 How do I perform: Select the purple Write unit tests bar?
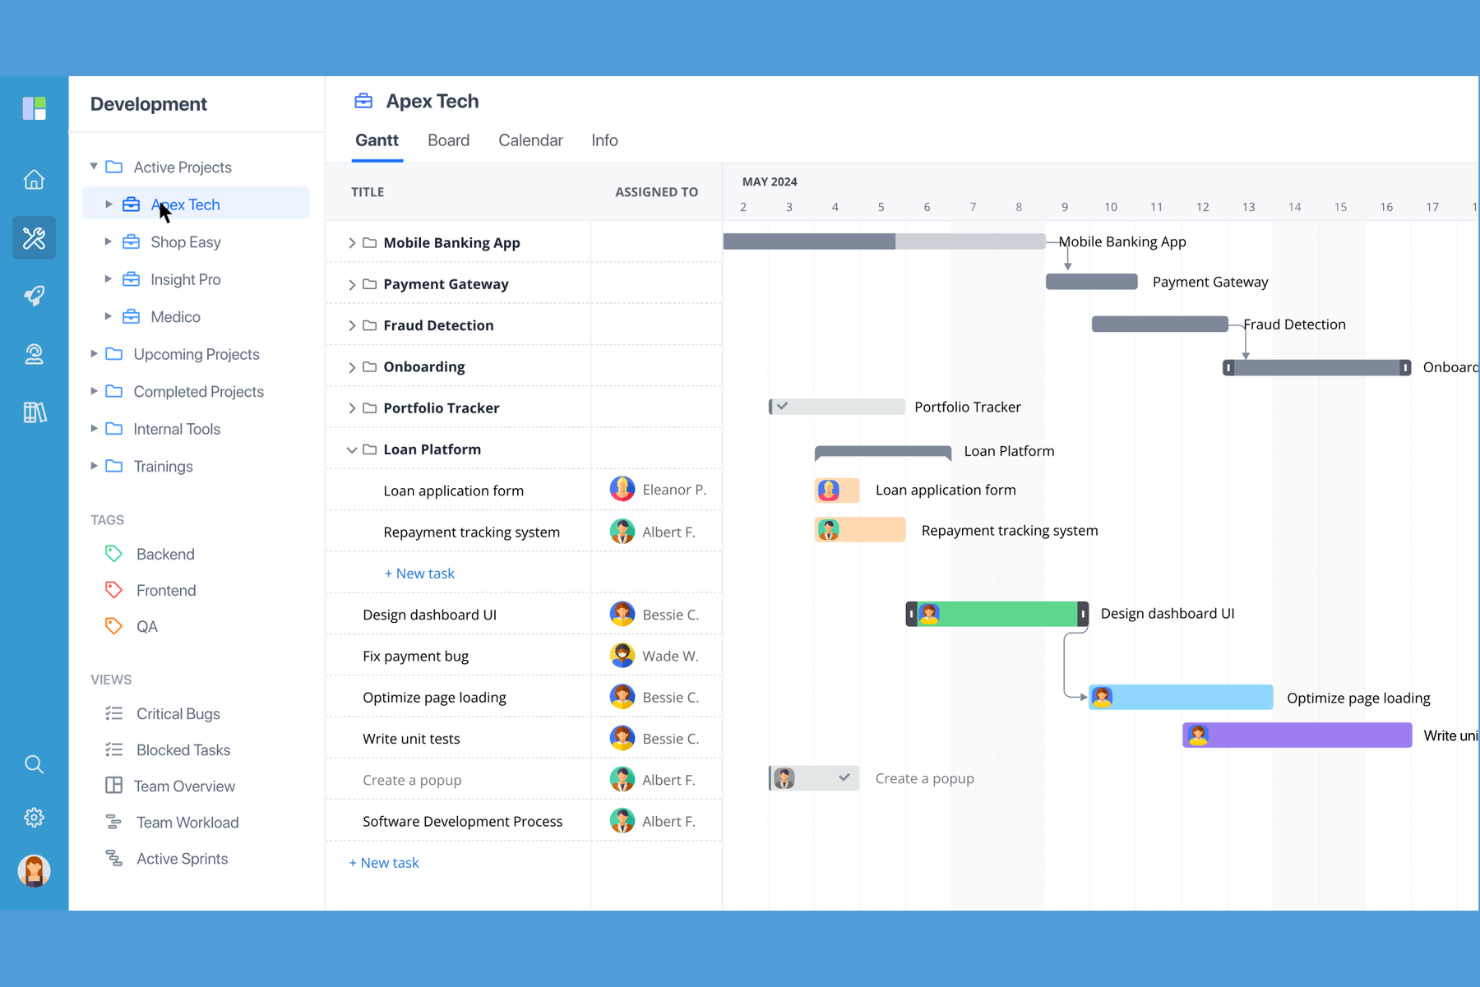pos(1297,736)
